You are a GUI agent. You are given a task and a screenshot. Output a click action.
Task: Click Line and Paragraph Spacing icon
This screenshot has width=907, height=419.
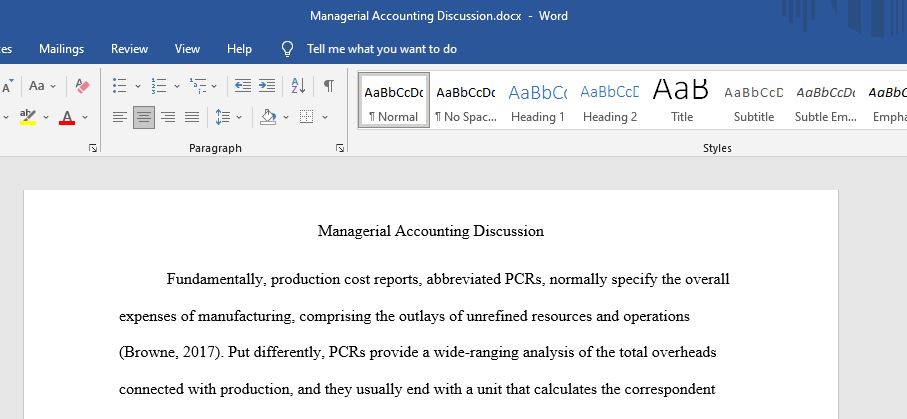[x=223, y=117]
